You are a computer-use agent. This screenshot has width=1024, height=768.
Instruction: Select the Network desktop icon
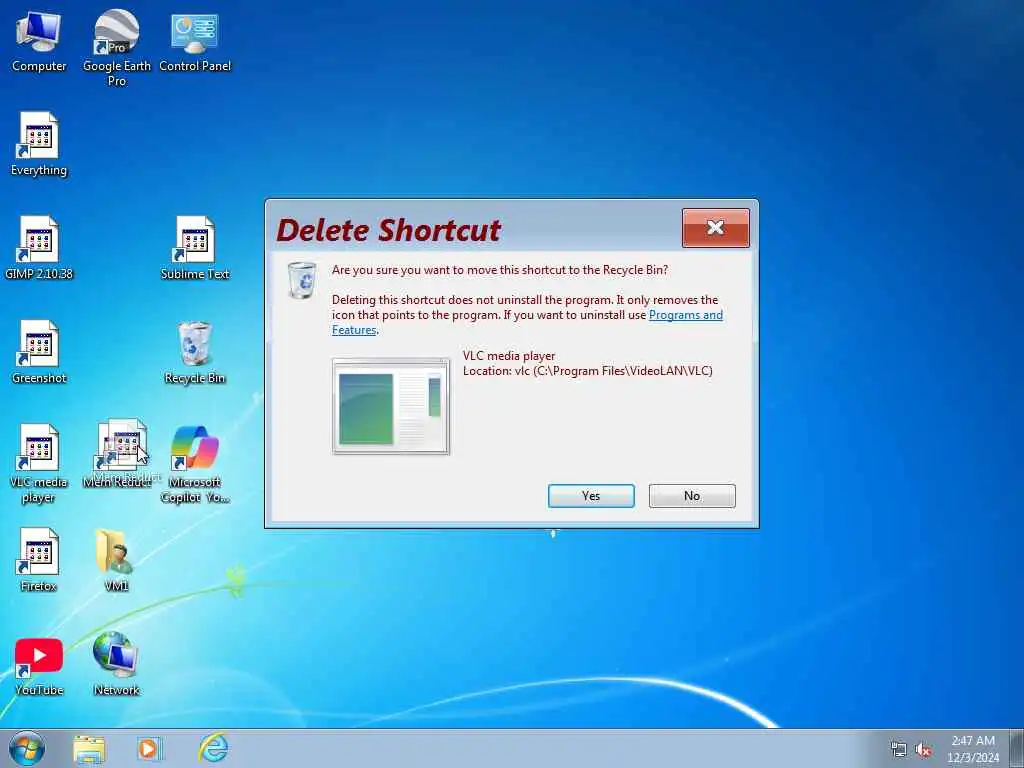[x=116, y=664]
